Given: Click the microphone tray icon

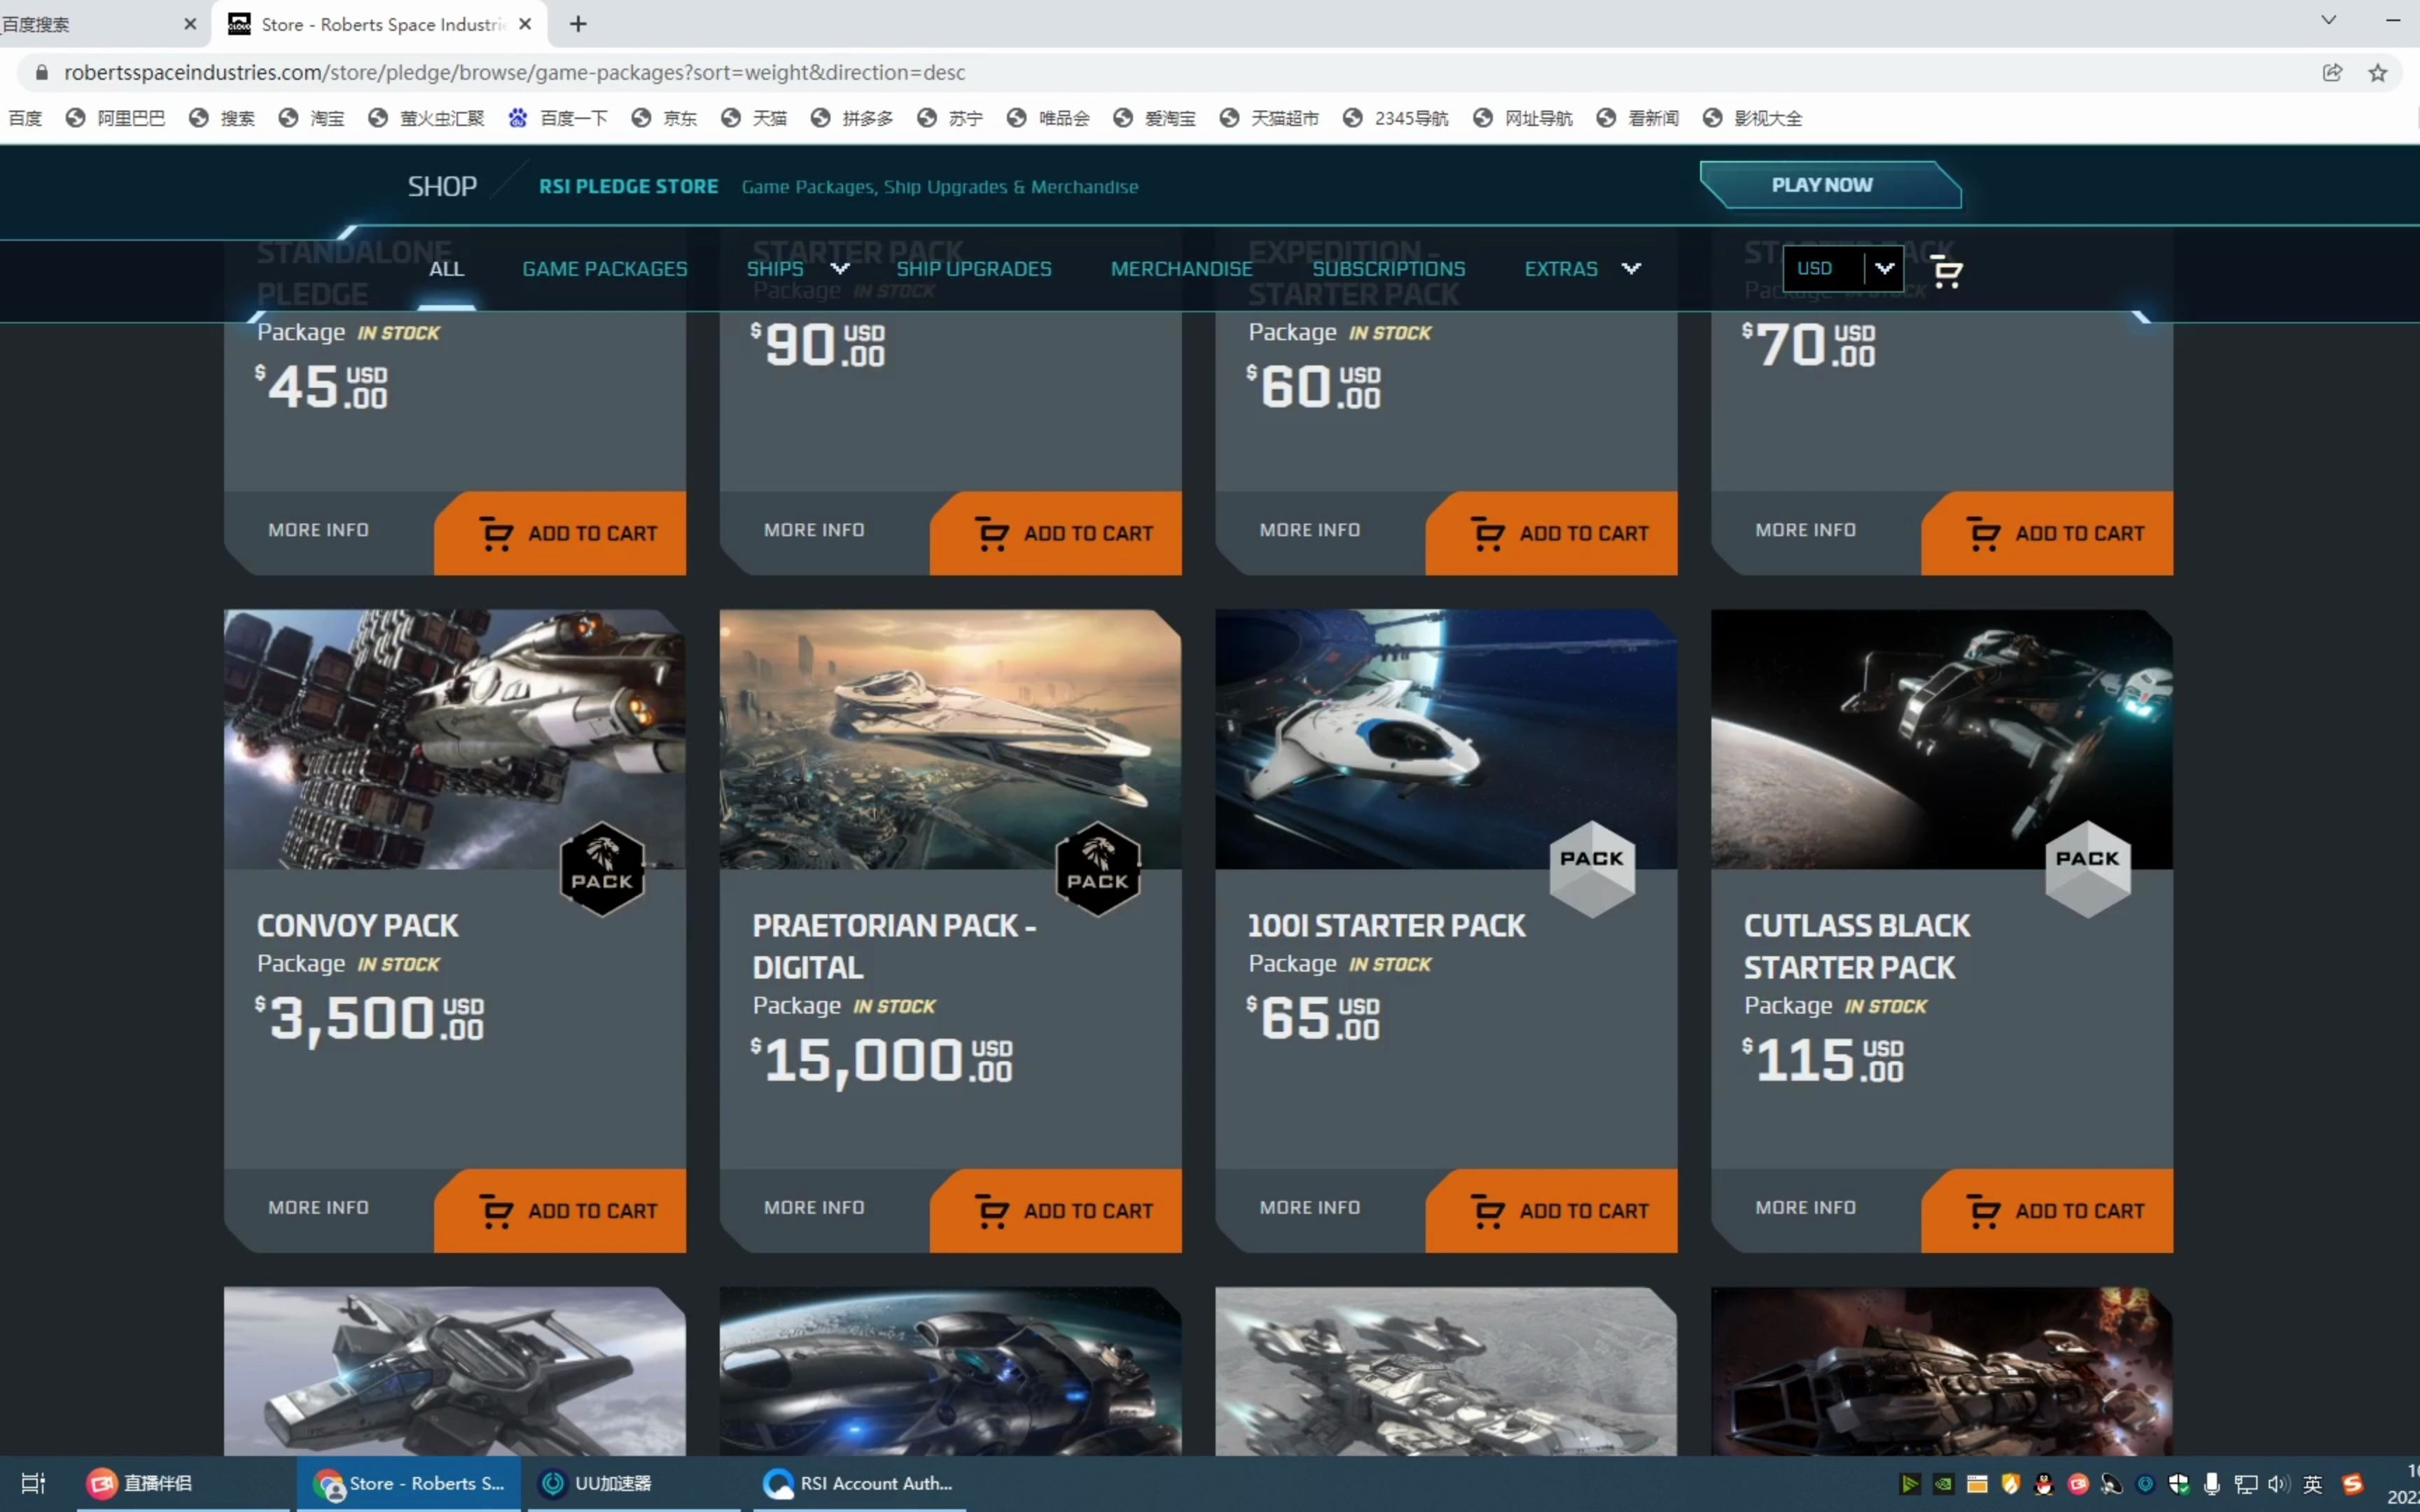Looking at the screenshot, I should click(x=2212, y=1484).
